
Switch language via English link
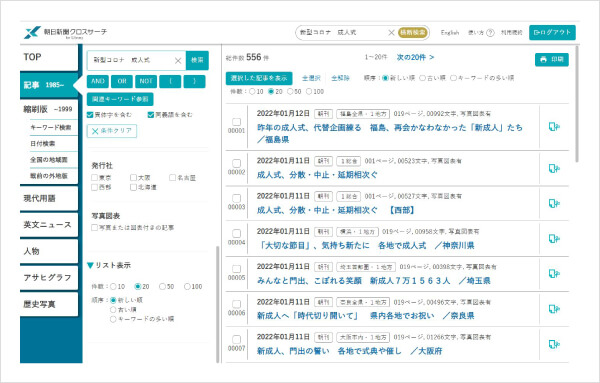pos(450,33)
